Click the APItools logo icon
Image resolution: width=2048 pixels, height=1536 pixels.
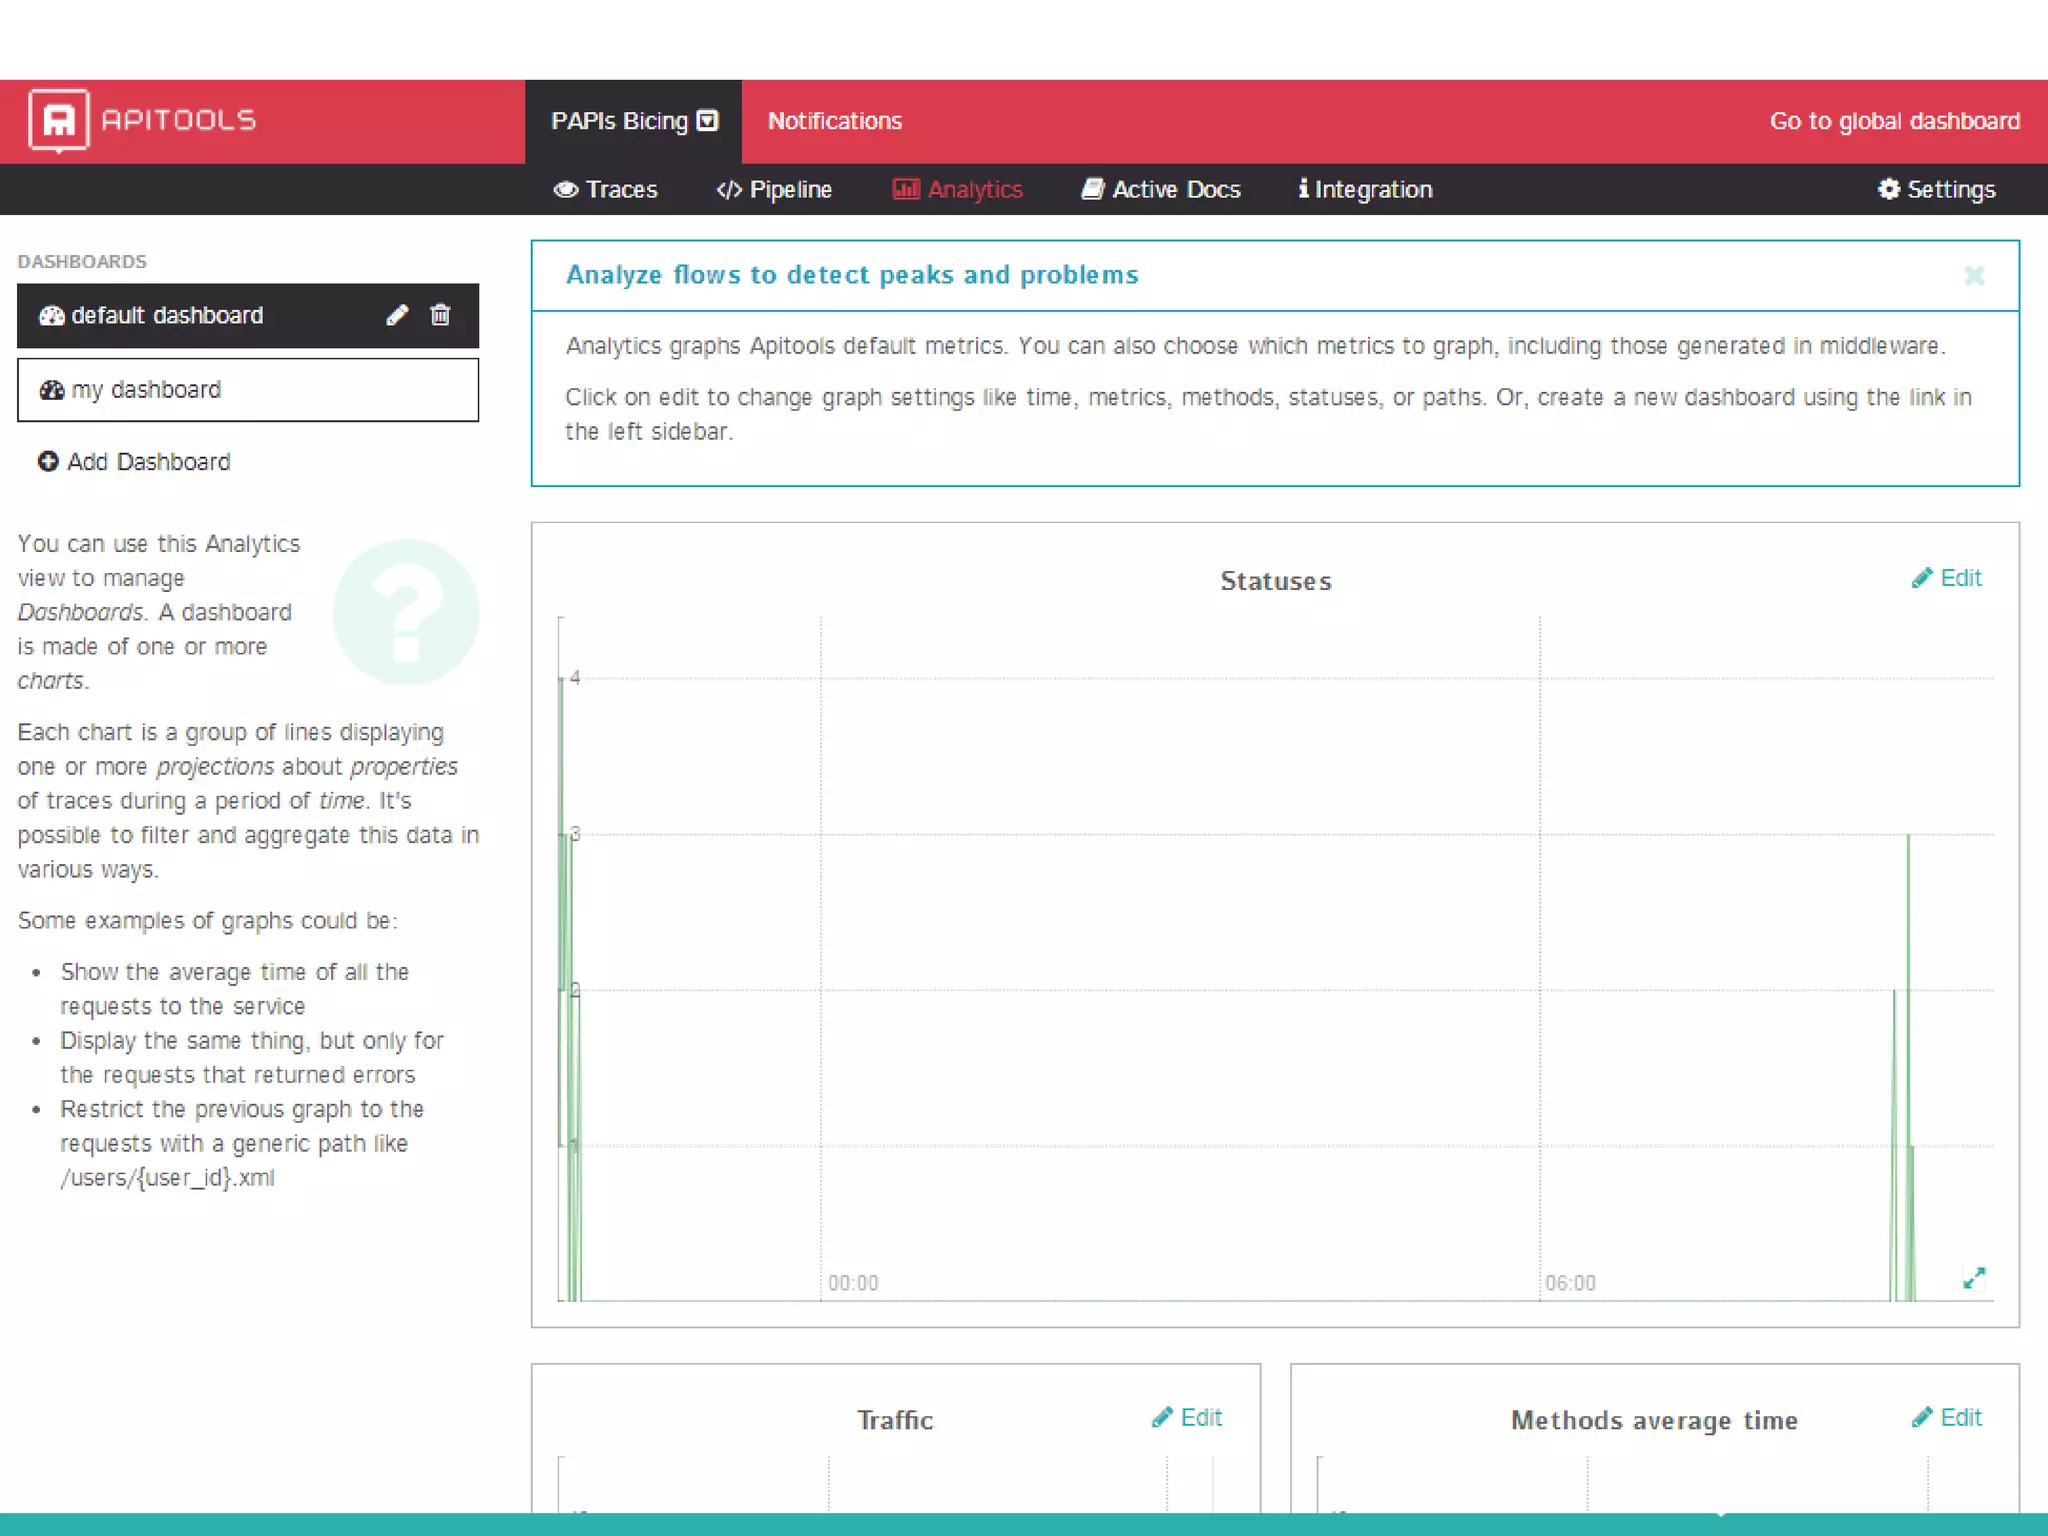59,120
